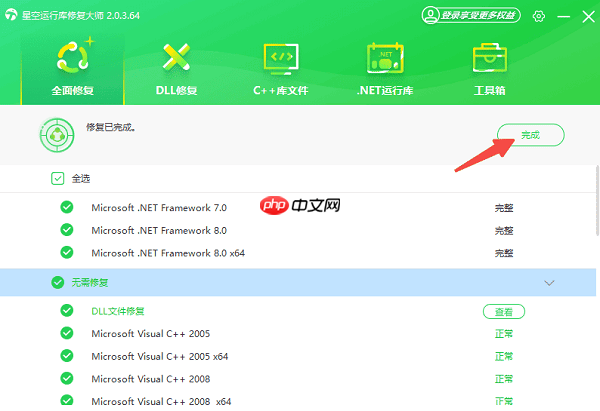Toggle the 全选 select-all checkbox
The image size is (600, 411).
(57, 179)
